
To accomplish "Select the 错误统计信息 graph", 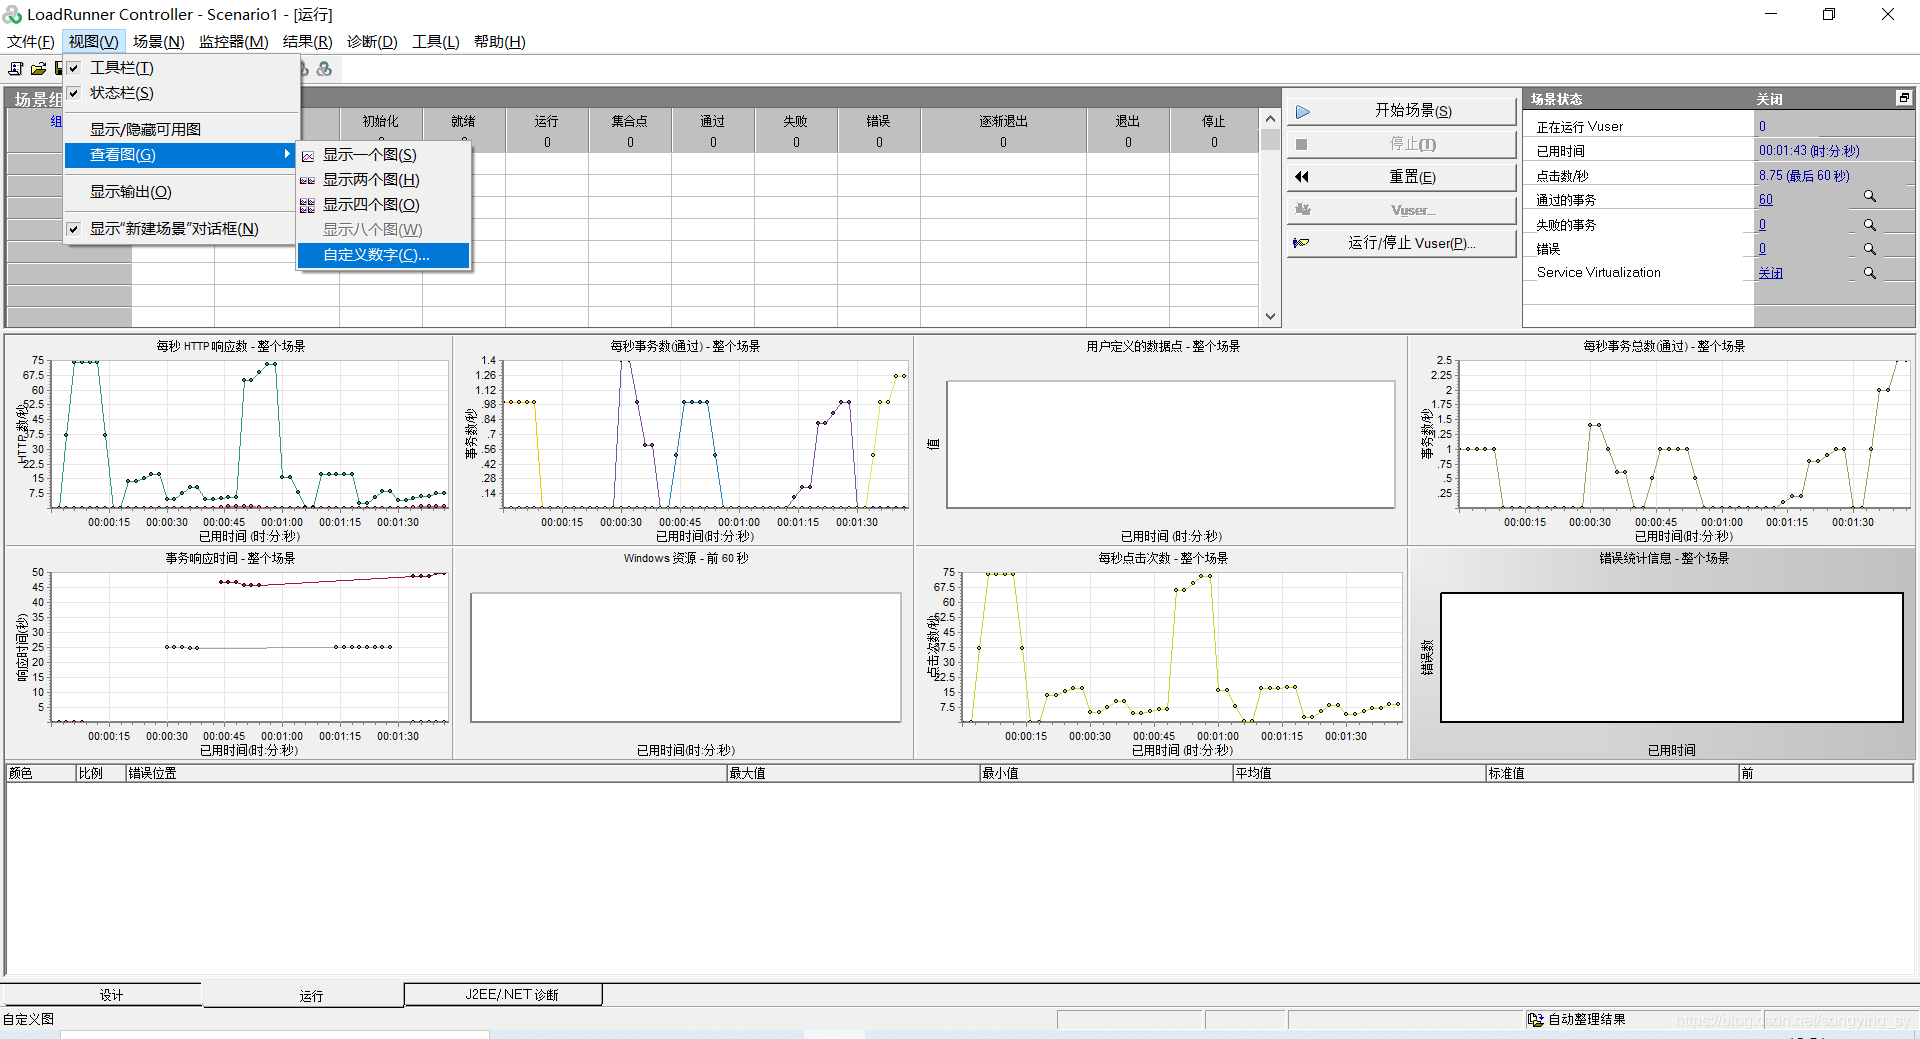I will pyautogui.click(x=1662, y=653).
